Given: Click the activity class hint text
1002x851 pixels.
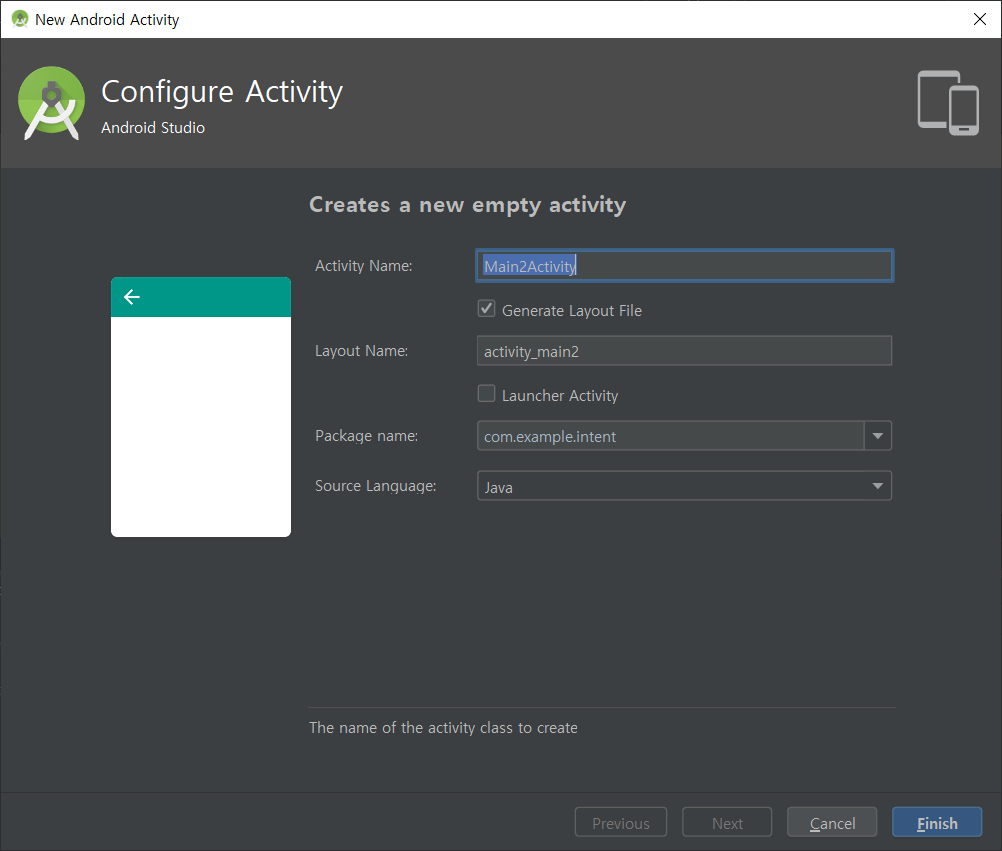Looking at the screenshot, I should coord(443,728).
